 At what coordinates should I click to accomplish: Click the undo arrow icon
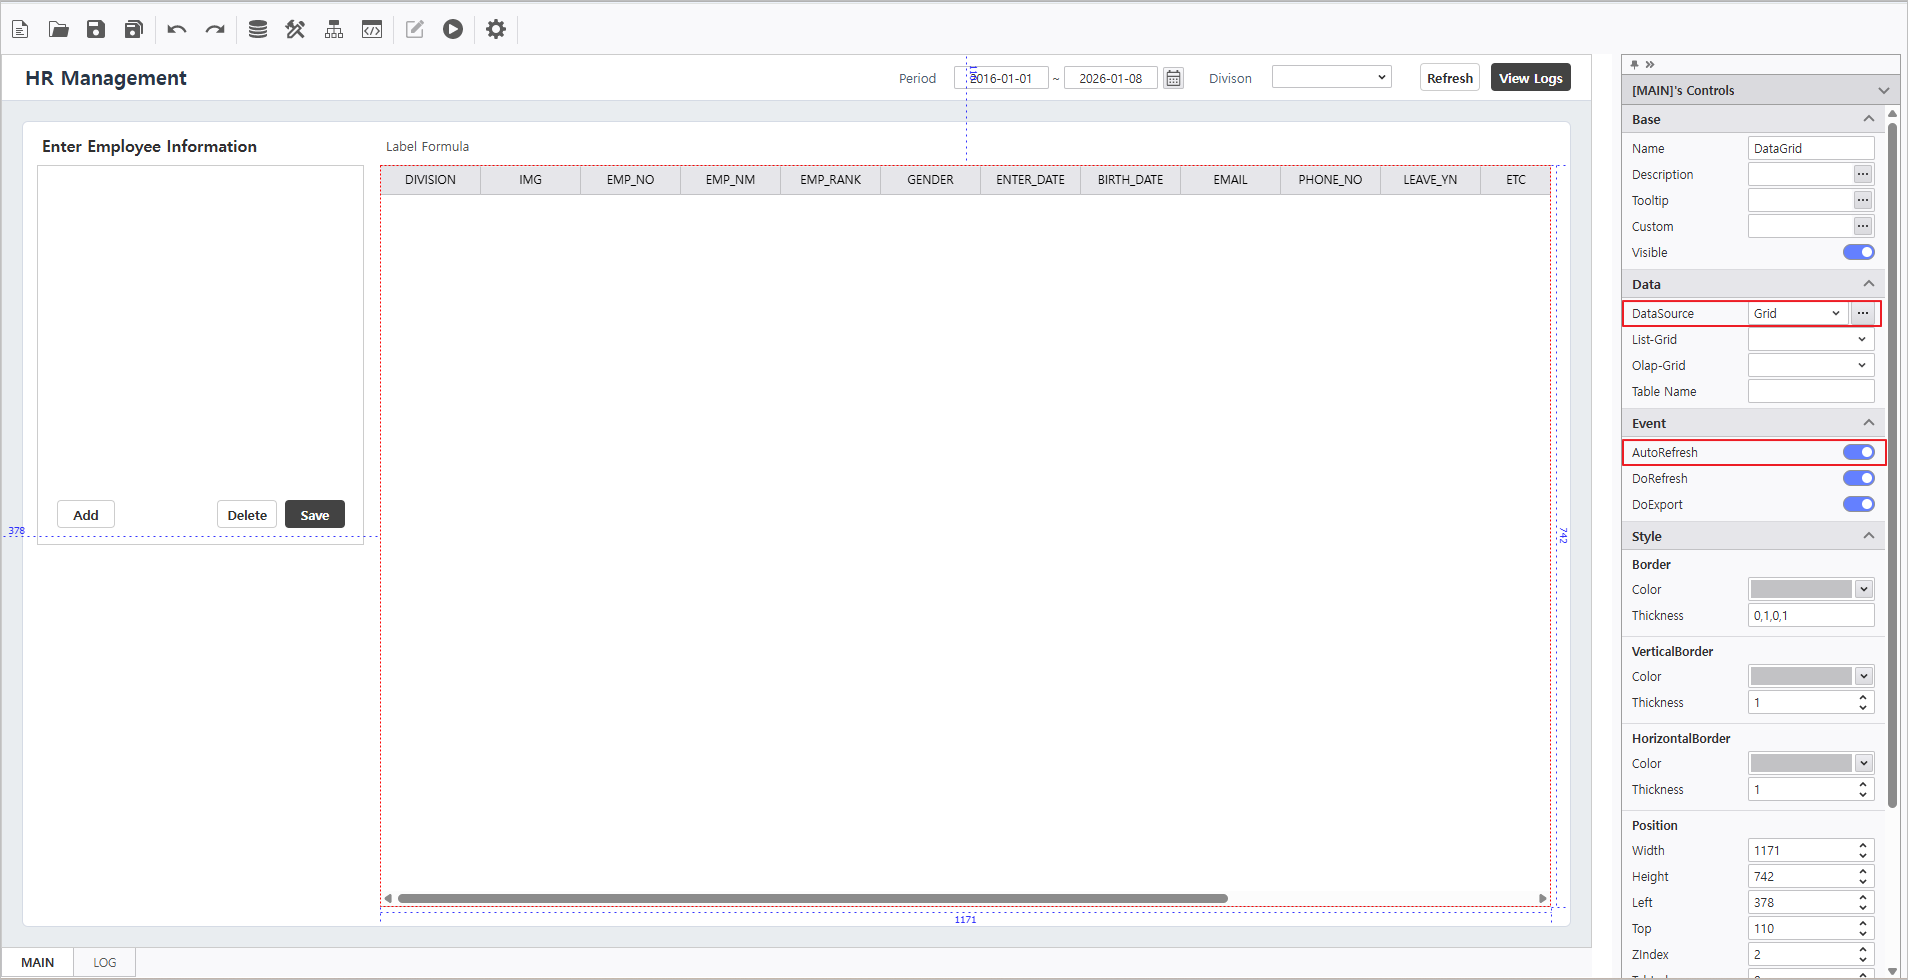pyautogui.click(x=177, y=29)
